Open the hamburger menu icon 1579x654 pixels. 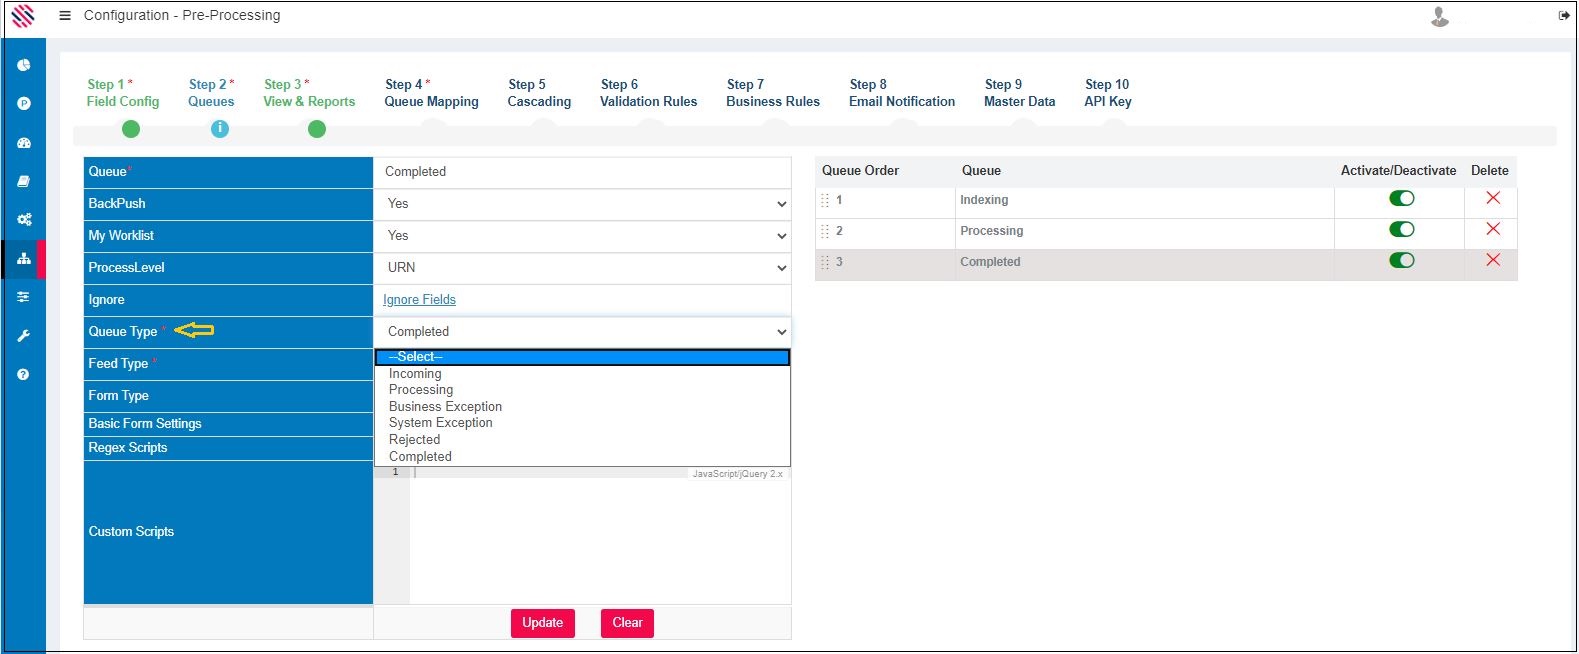tap(65, 16)
